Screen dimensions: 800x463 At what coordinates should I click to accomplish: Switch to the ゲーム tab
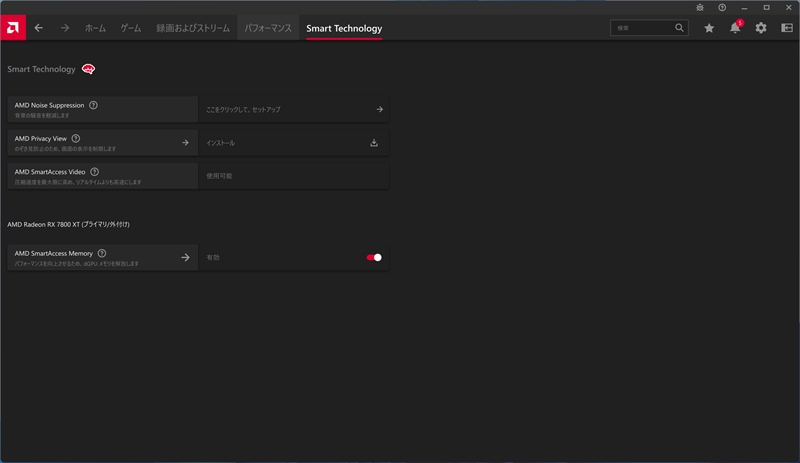click(131, 28)
